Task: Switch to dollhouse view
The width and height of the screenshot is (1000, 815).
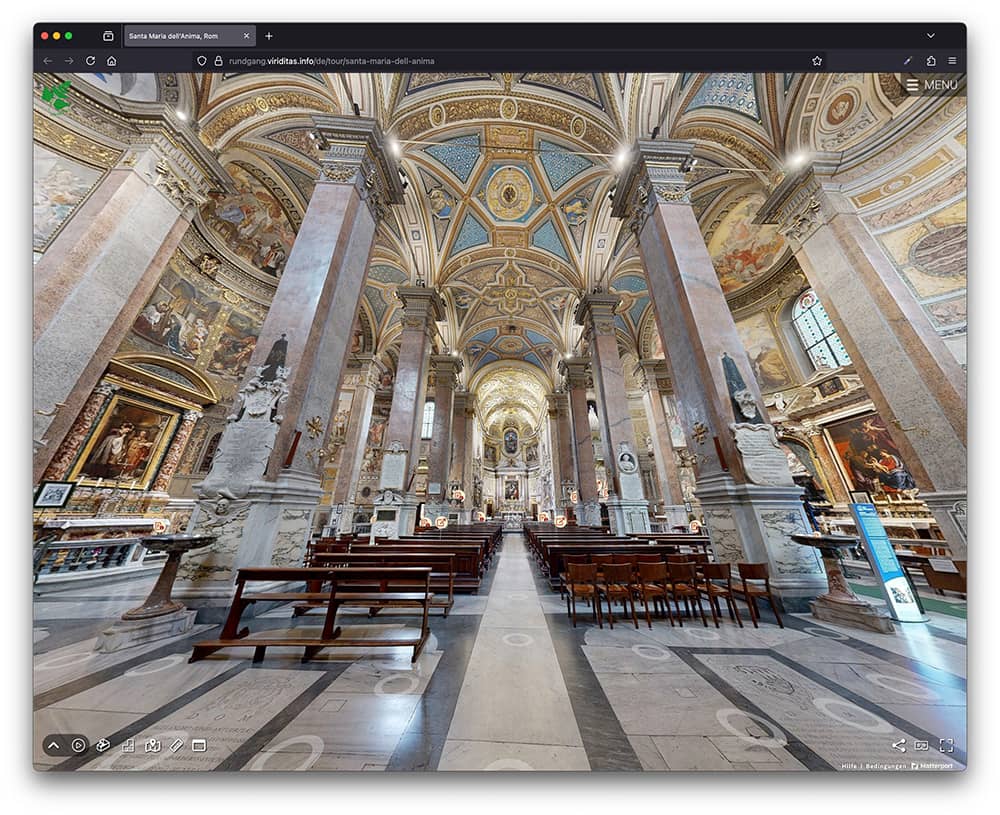Action: (x=103, y=745)
